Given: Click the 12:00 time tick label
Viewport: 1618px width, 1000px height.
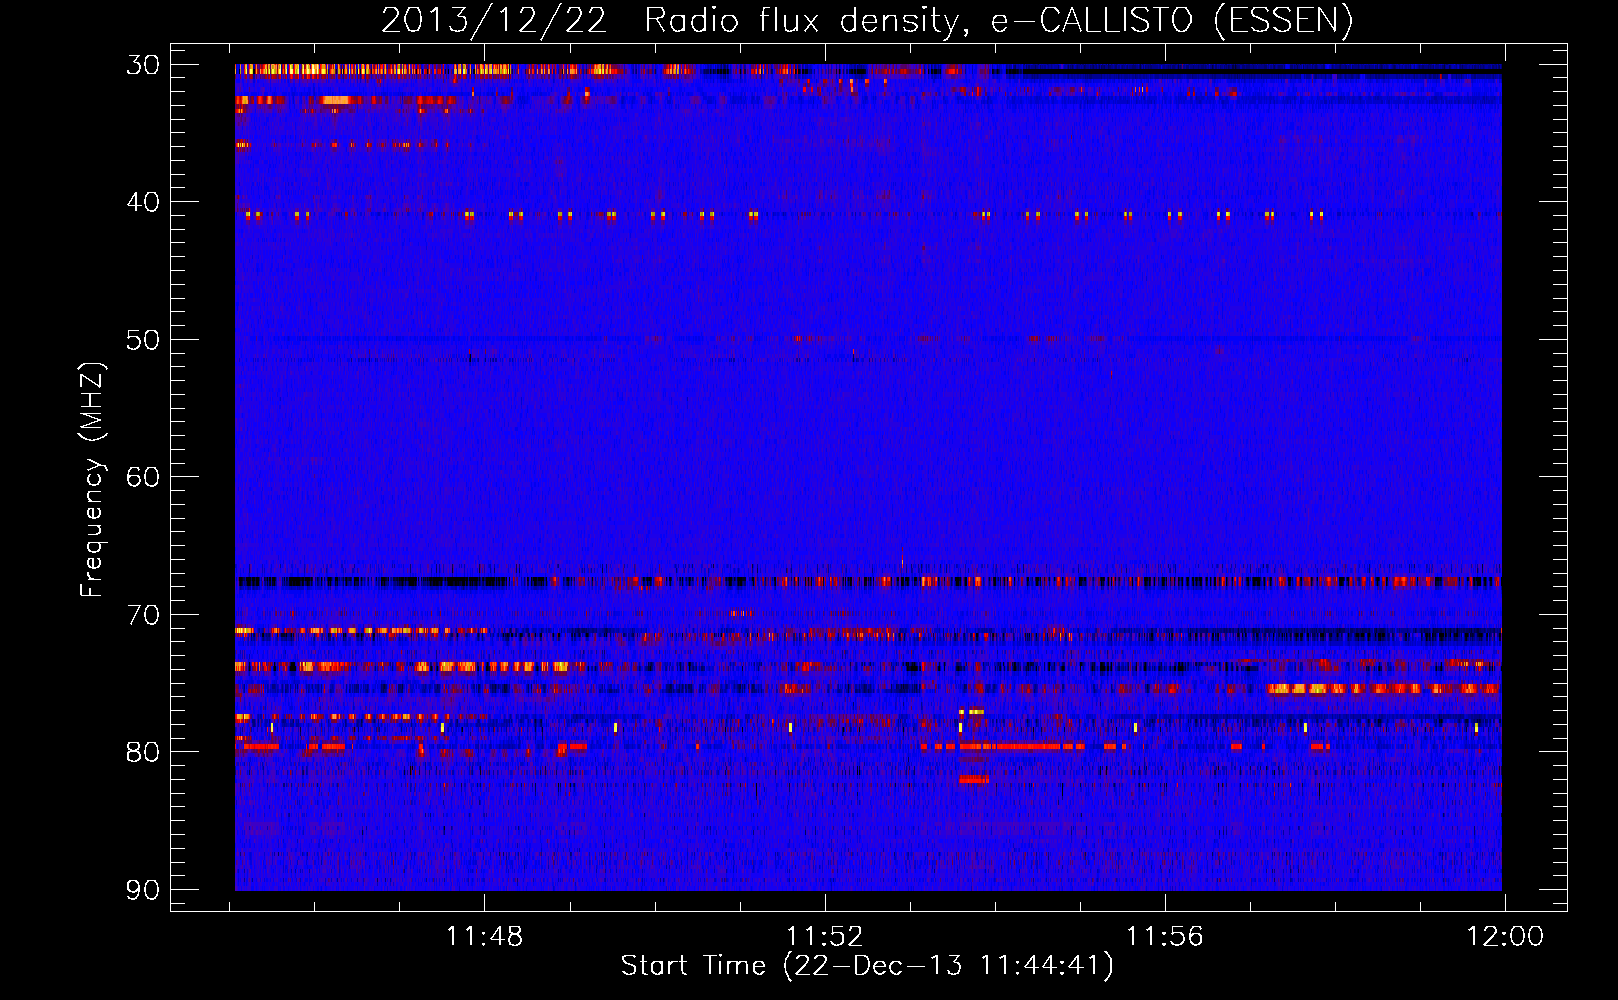Looking at the screenshot, I should [x=1505, y=937].
